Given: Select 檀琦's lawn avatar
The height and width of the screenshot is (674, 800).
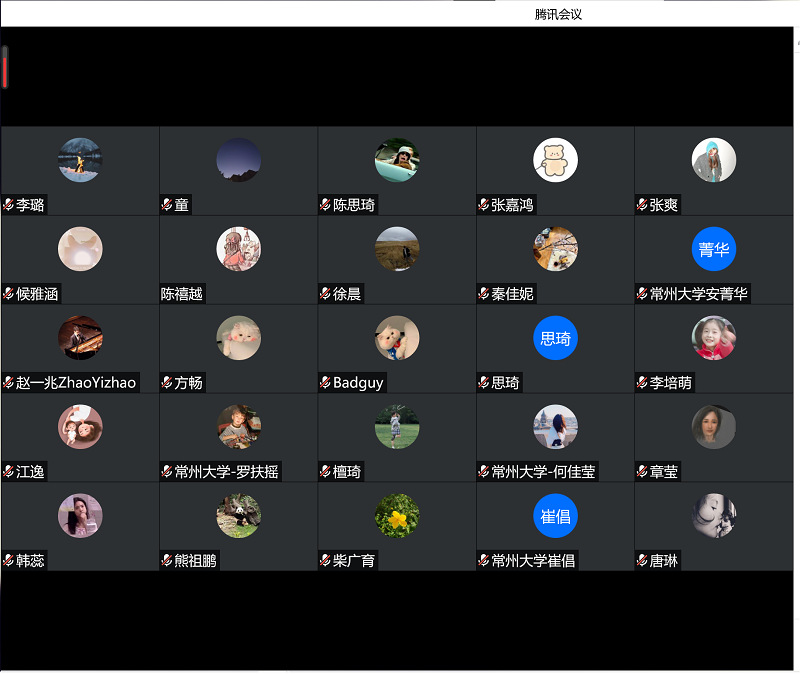Looking at the screenshot, I should click(x=397, y=427).
